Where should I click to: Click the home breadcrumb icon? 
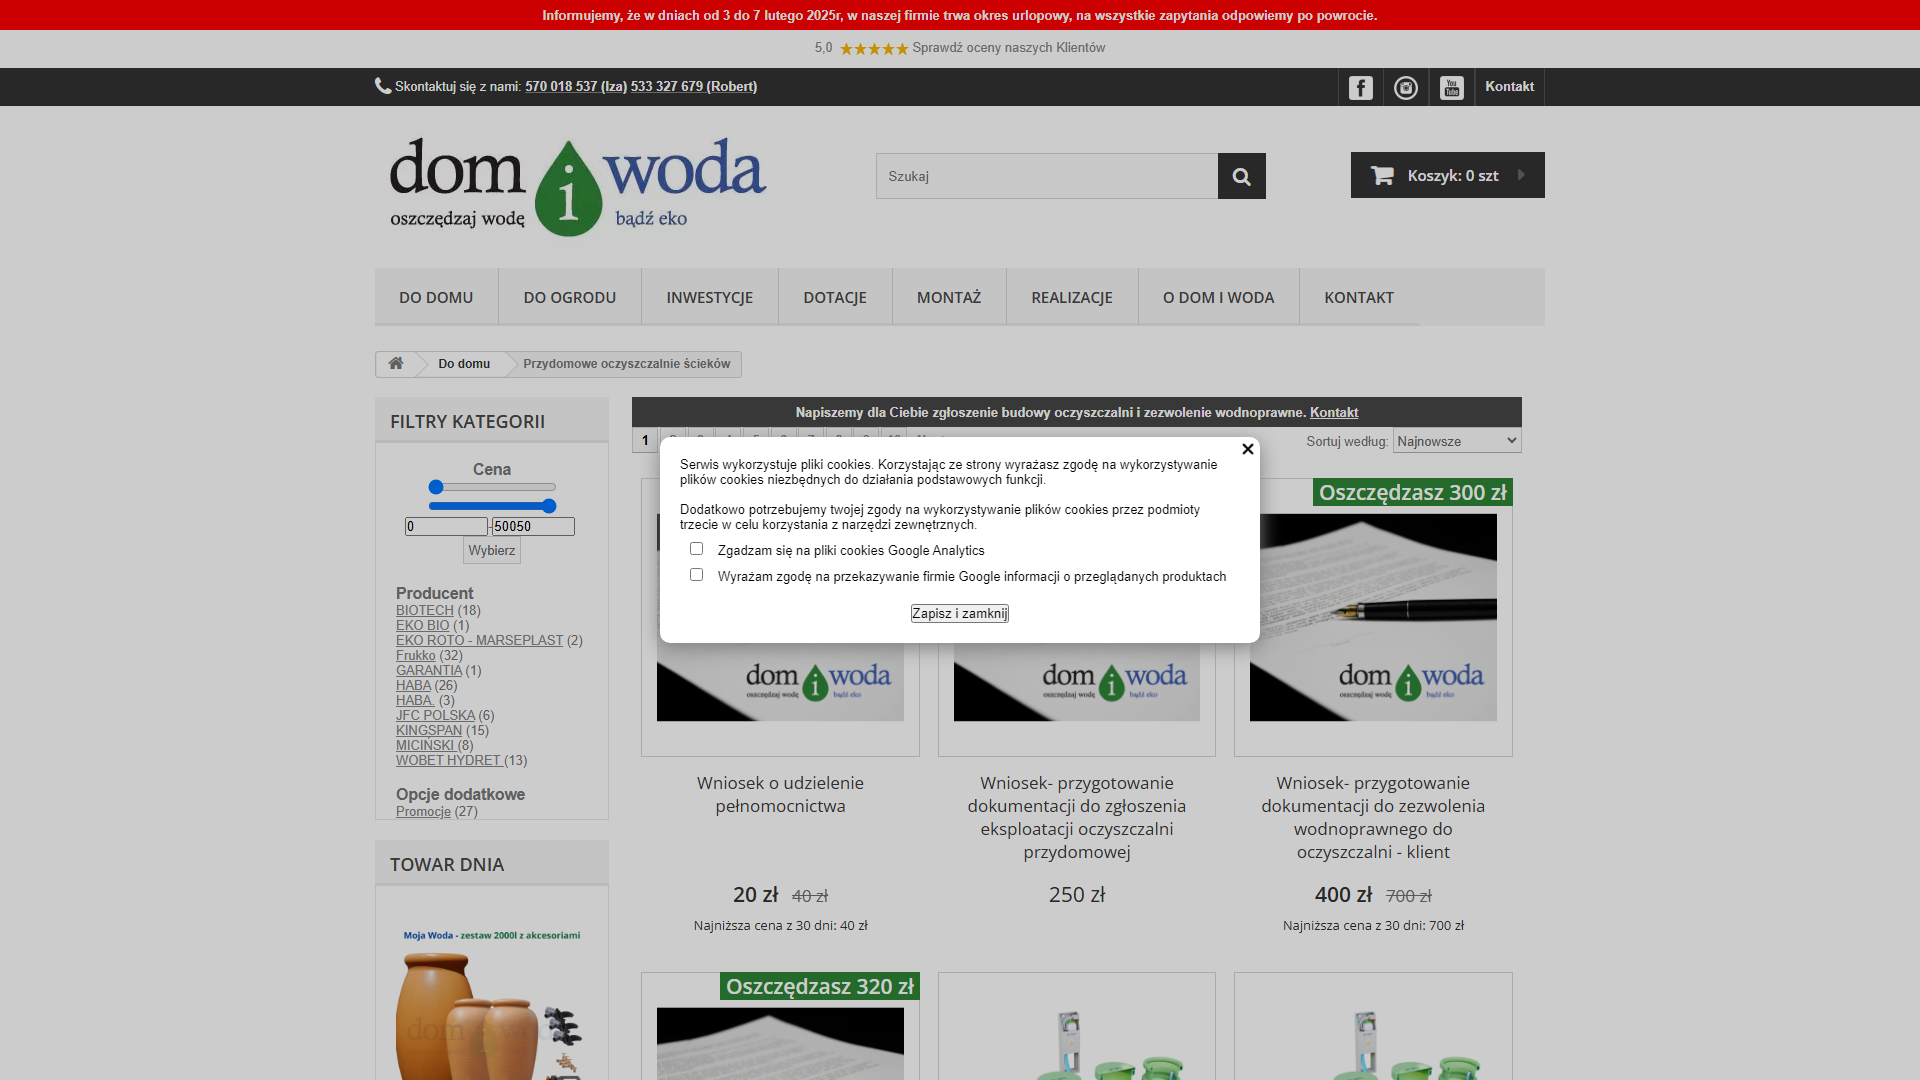pyautogui.click(x=396, y=363)
